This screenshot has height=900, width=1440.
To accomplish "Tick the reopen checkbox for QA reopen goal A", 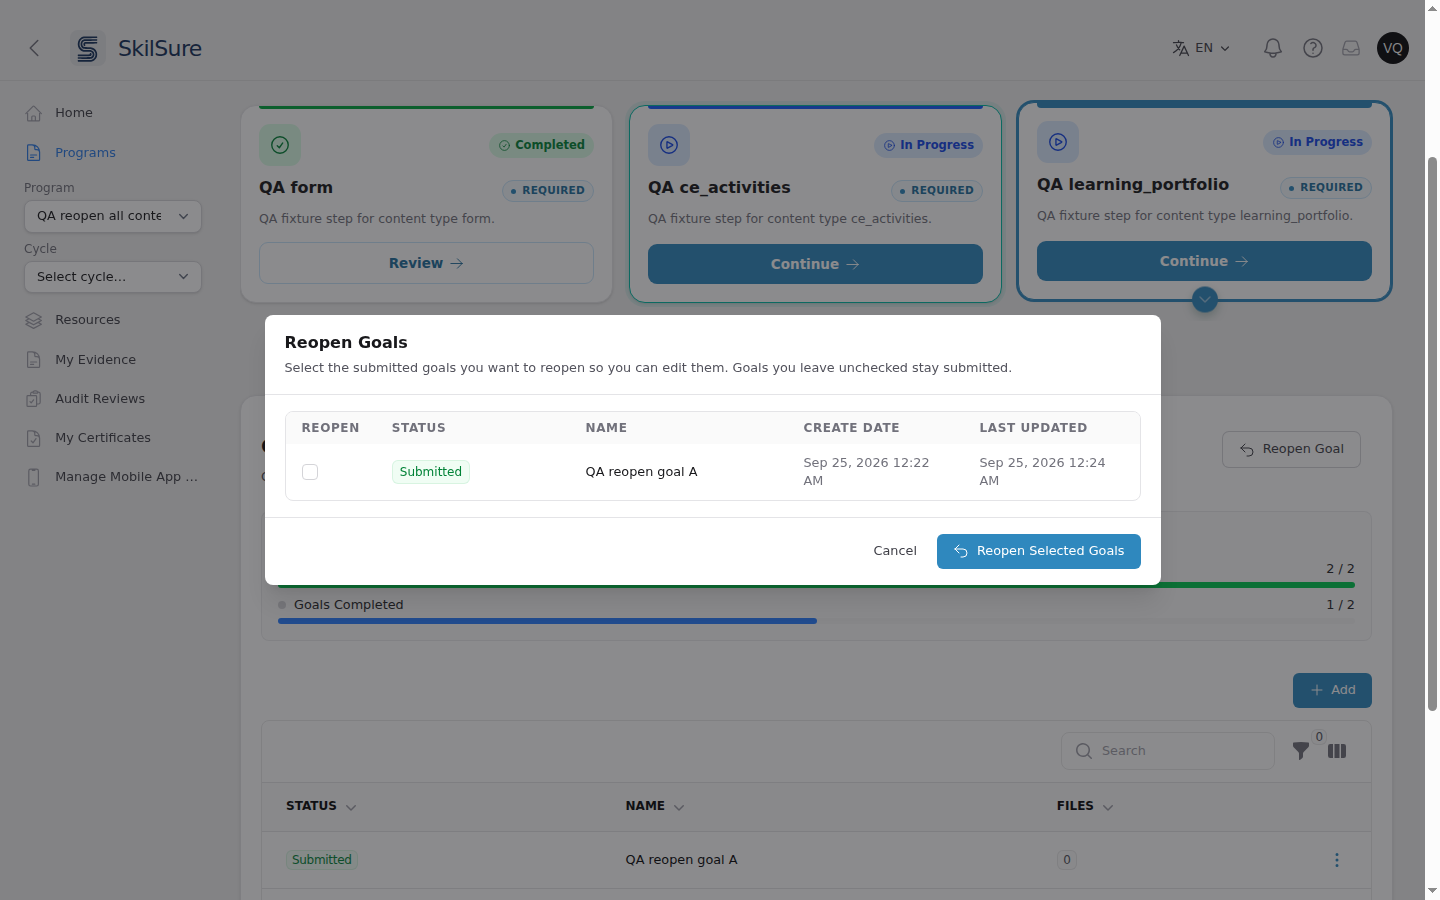I will point(310,472).
